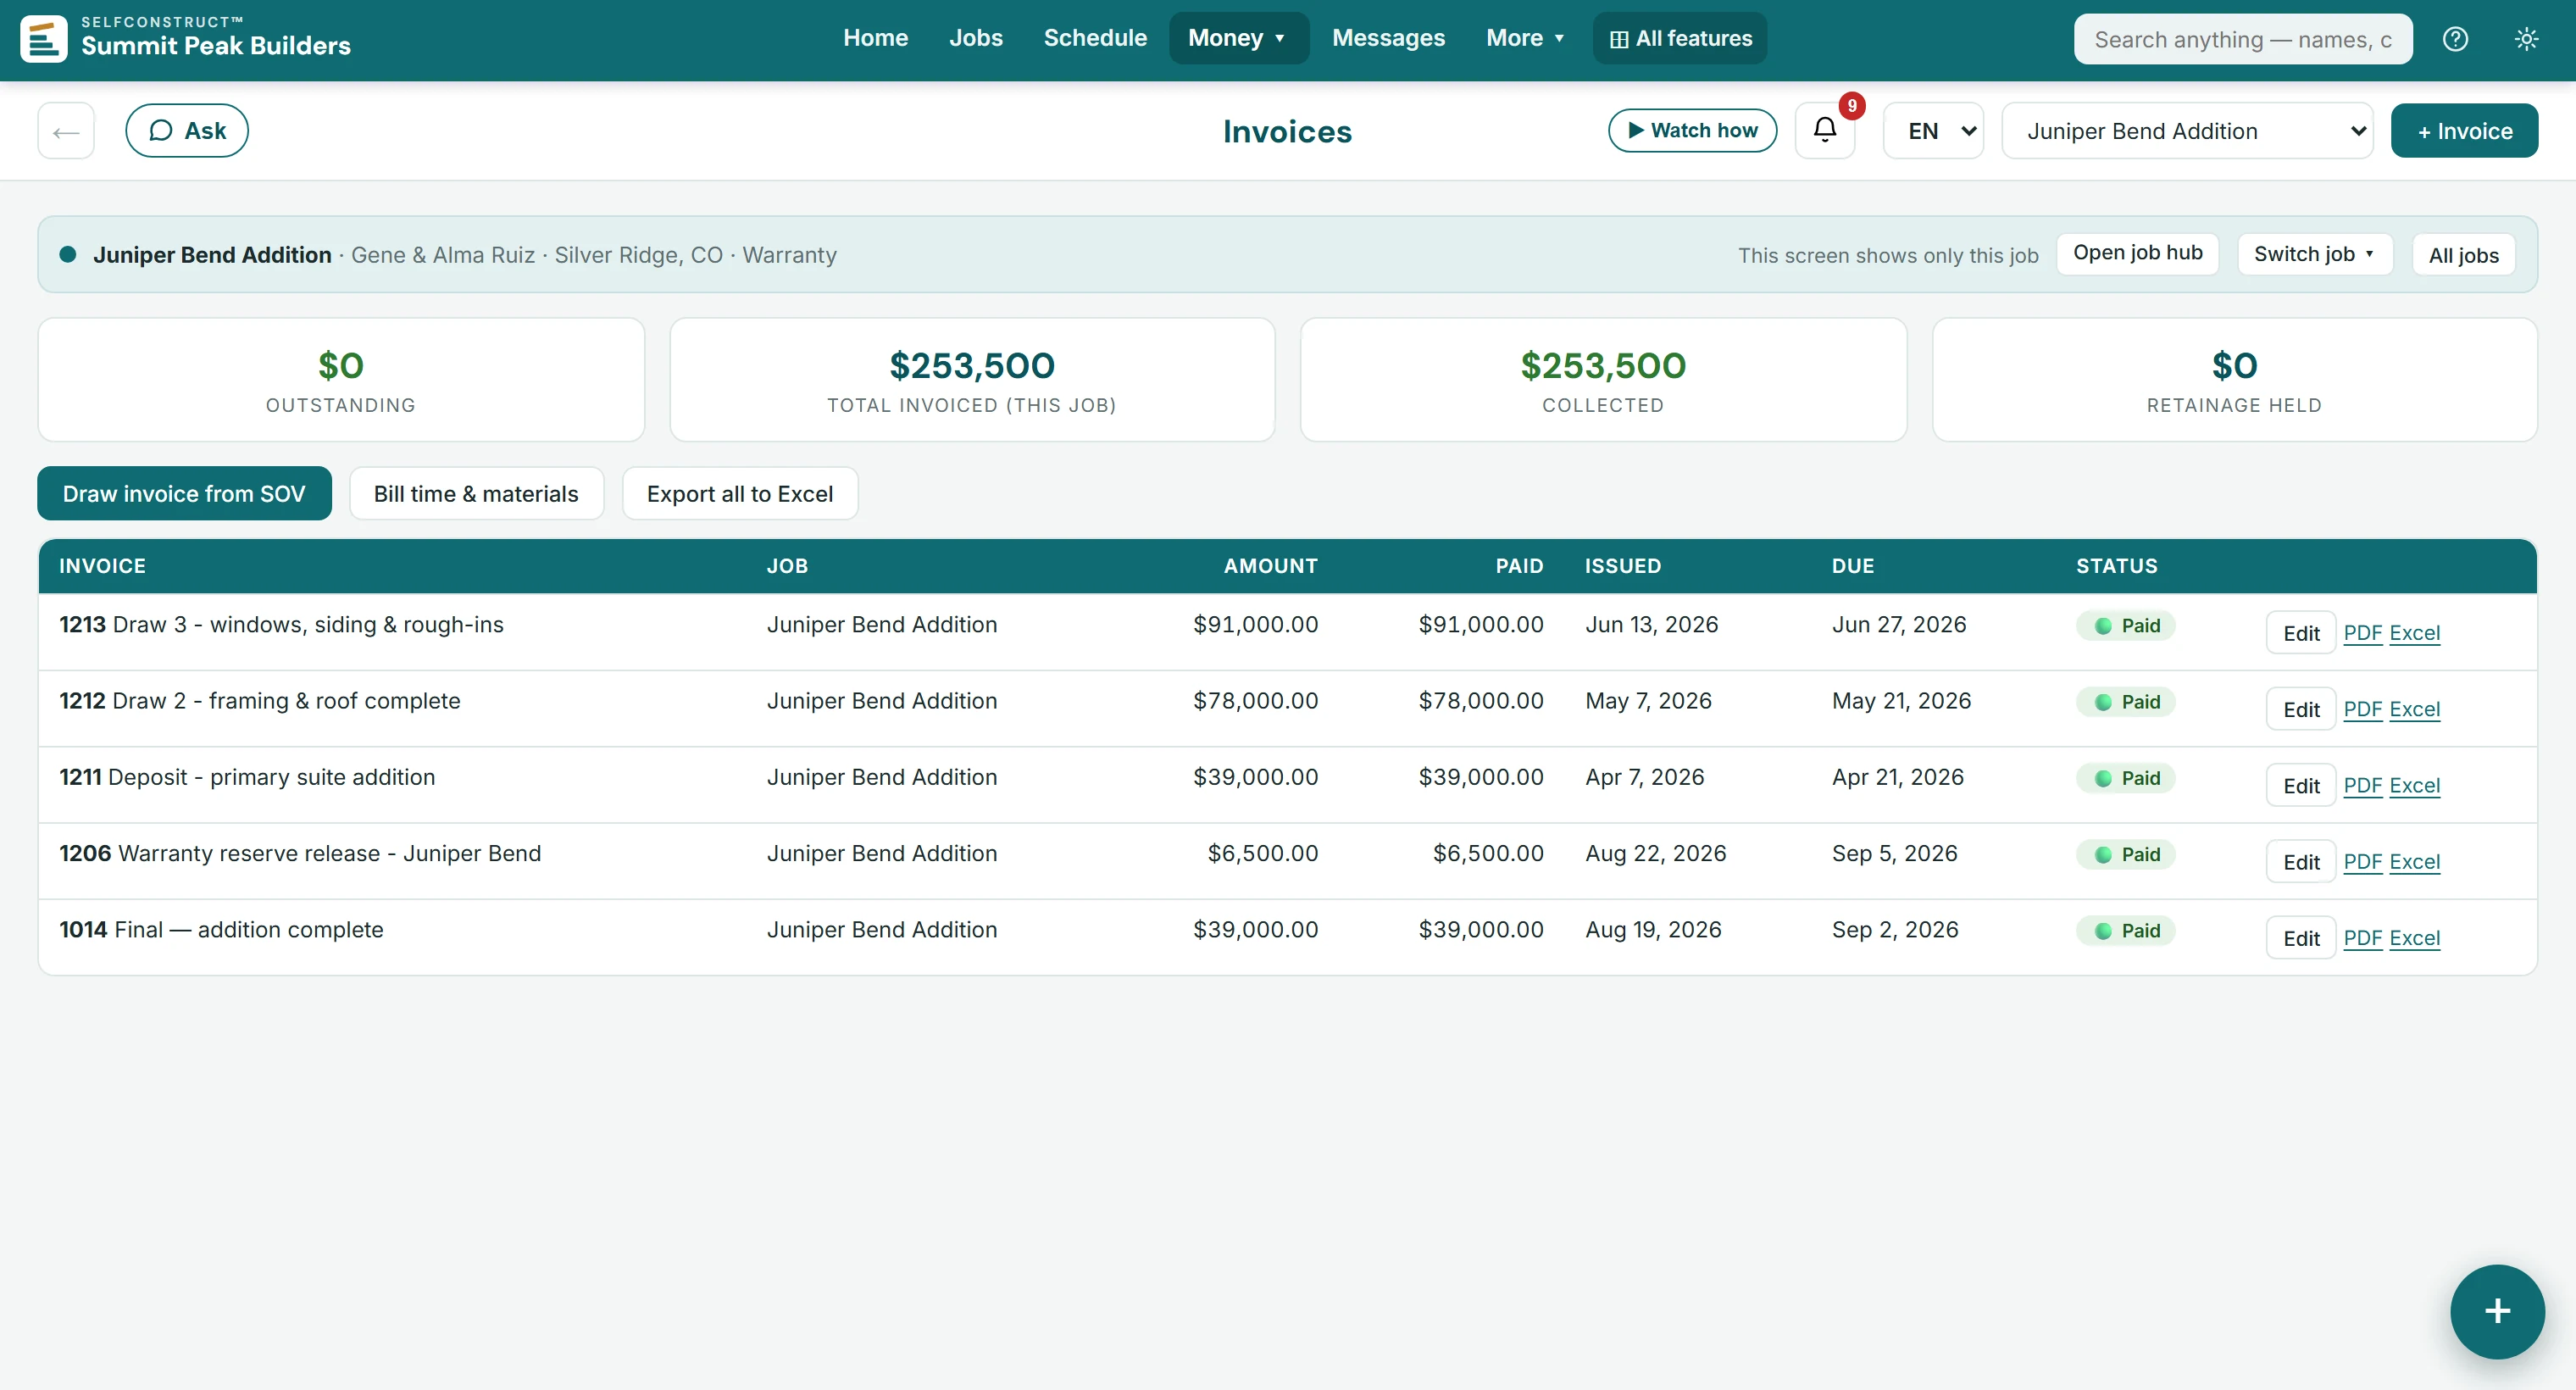Select '1014 Final — addition complete' row
The image size is (2576, 1390).
tap(1287, 938)
